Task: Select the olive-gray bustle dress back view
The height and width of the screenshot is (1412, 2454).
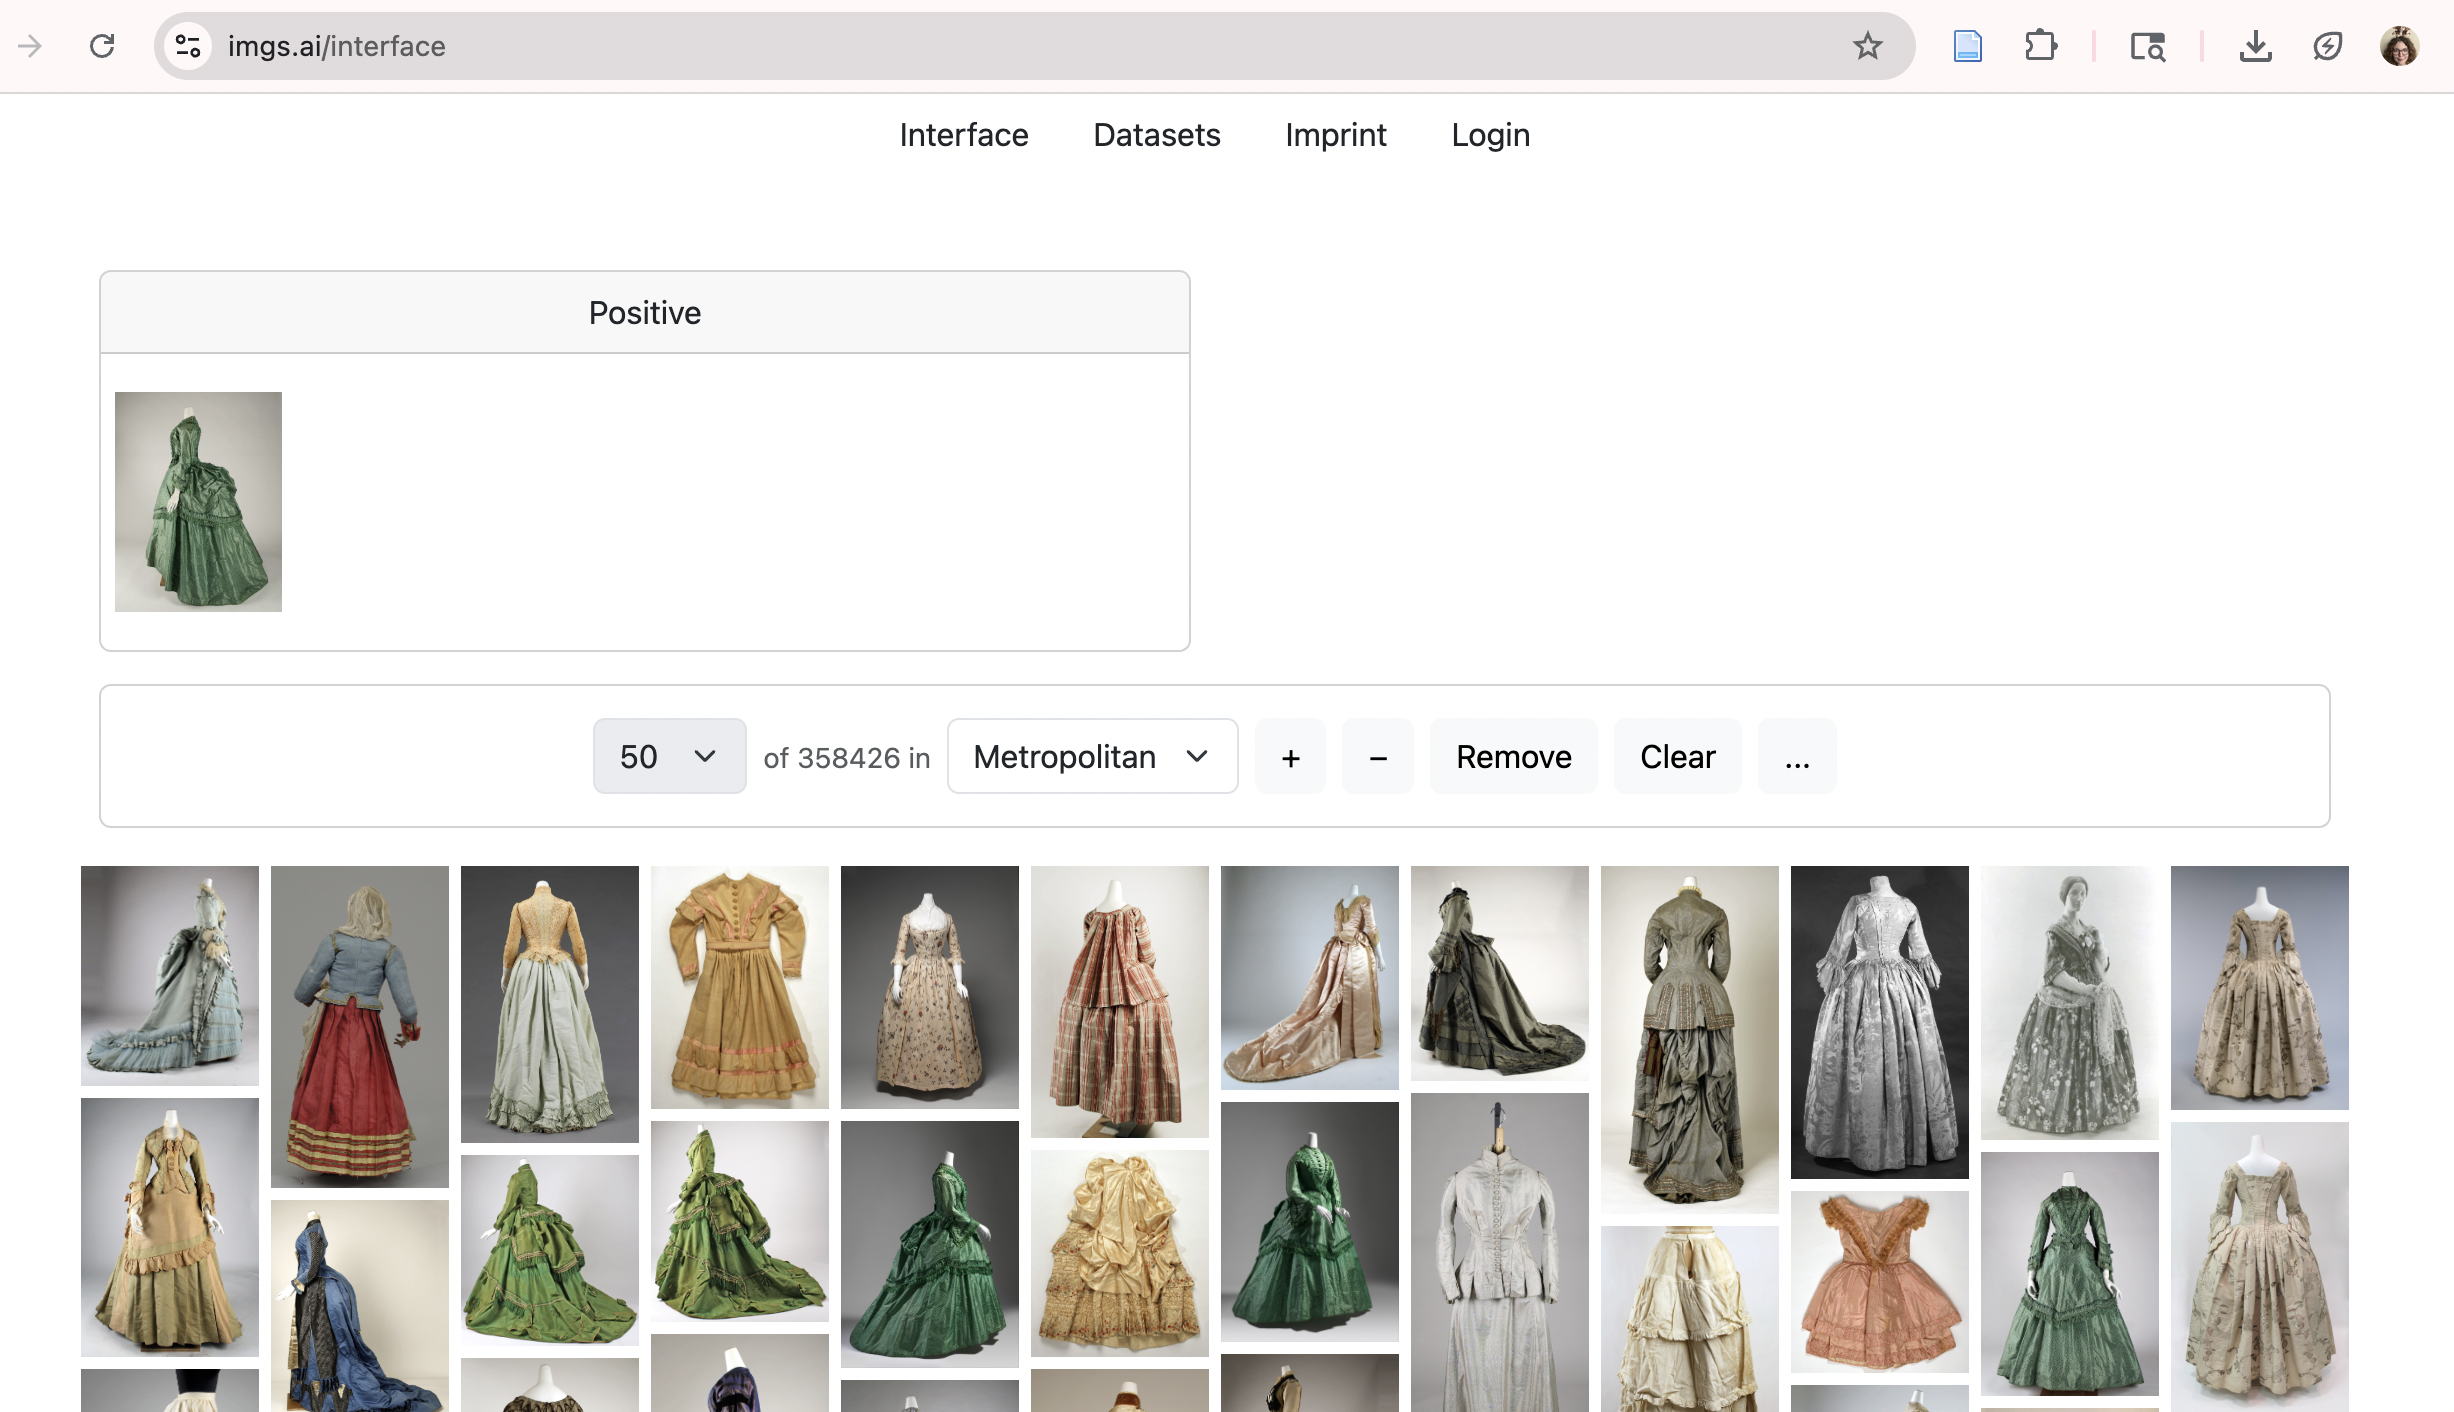Action: click(1690, 1039)
